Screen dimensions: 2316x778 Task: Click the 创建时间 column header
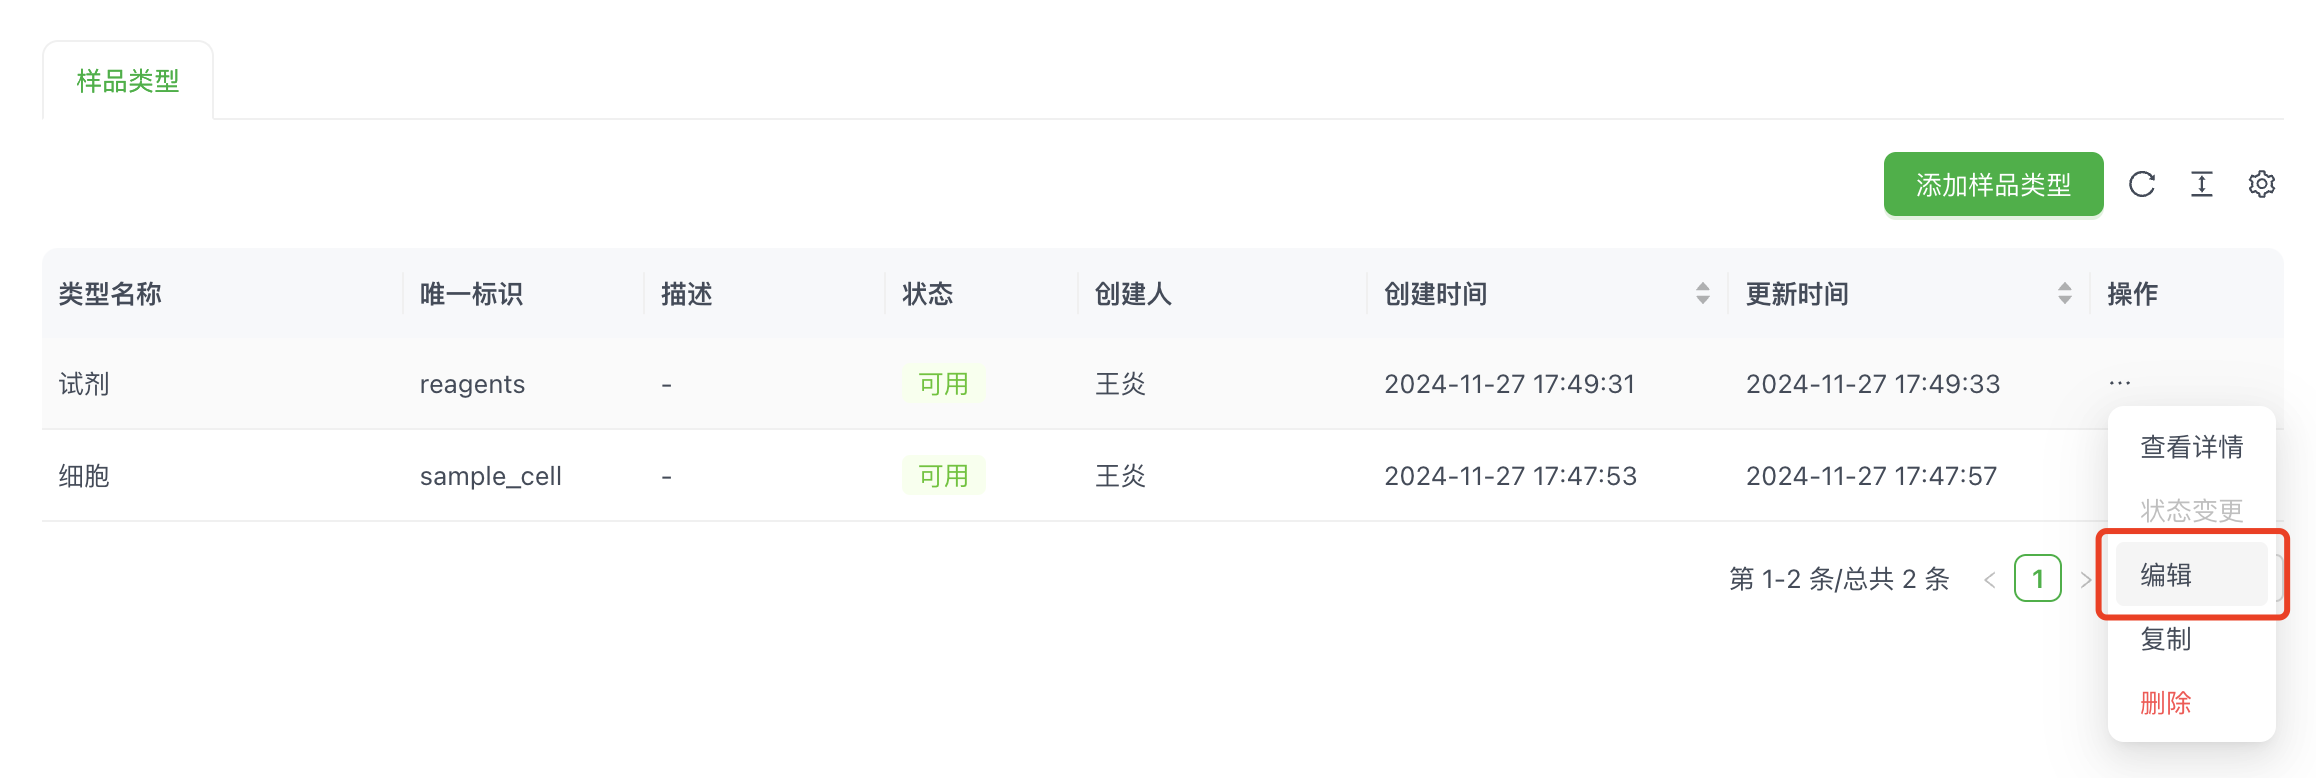1435,294
